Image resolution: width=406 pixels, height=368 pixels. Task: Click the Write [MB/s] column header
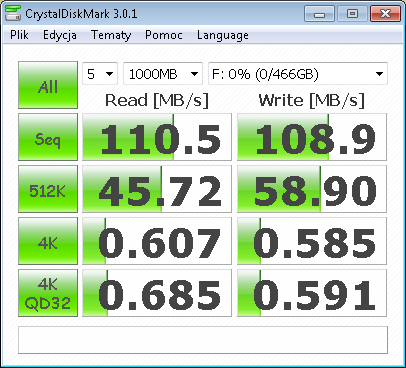point(312,100)
